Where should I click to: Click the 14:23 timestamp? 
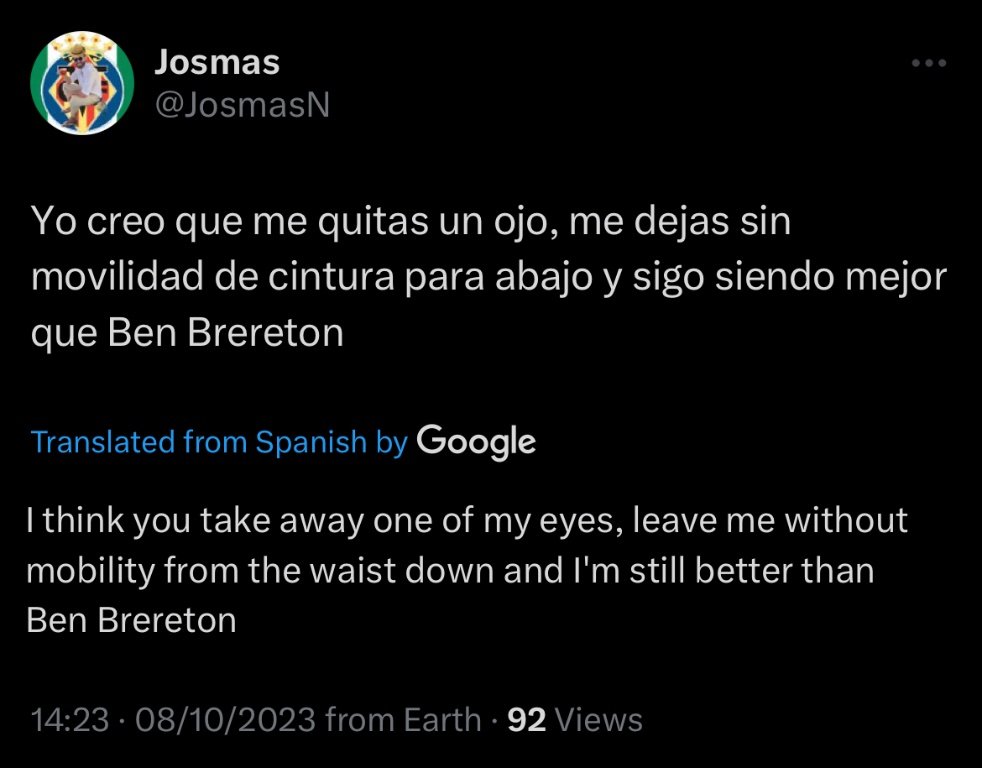click(69, 719)
